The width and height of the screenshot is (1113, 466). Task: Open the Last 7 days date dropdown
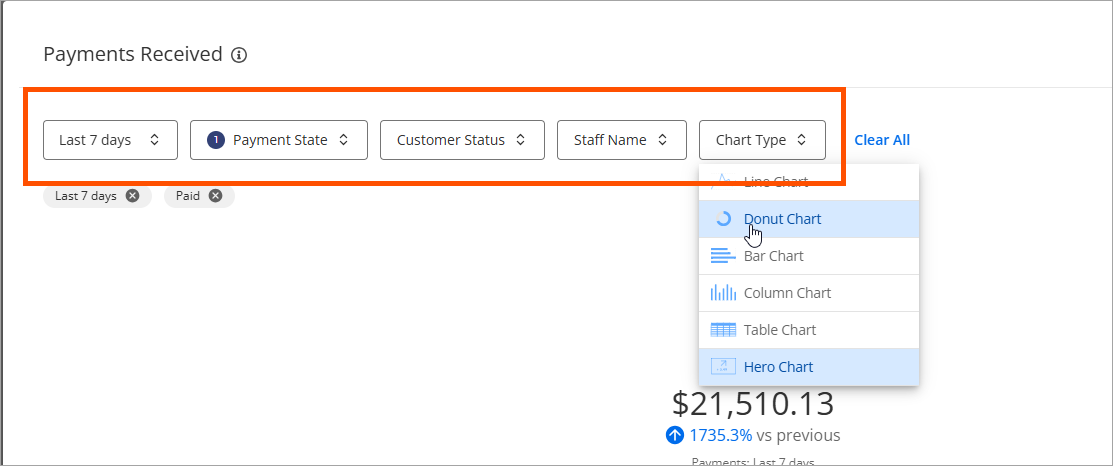point(110,140)
